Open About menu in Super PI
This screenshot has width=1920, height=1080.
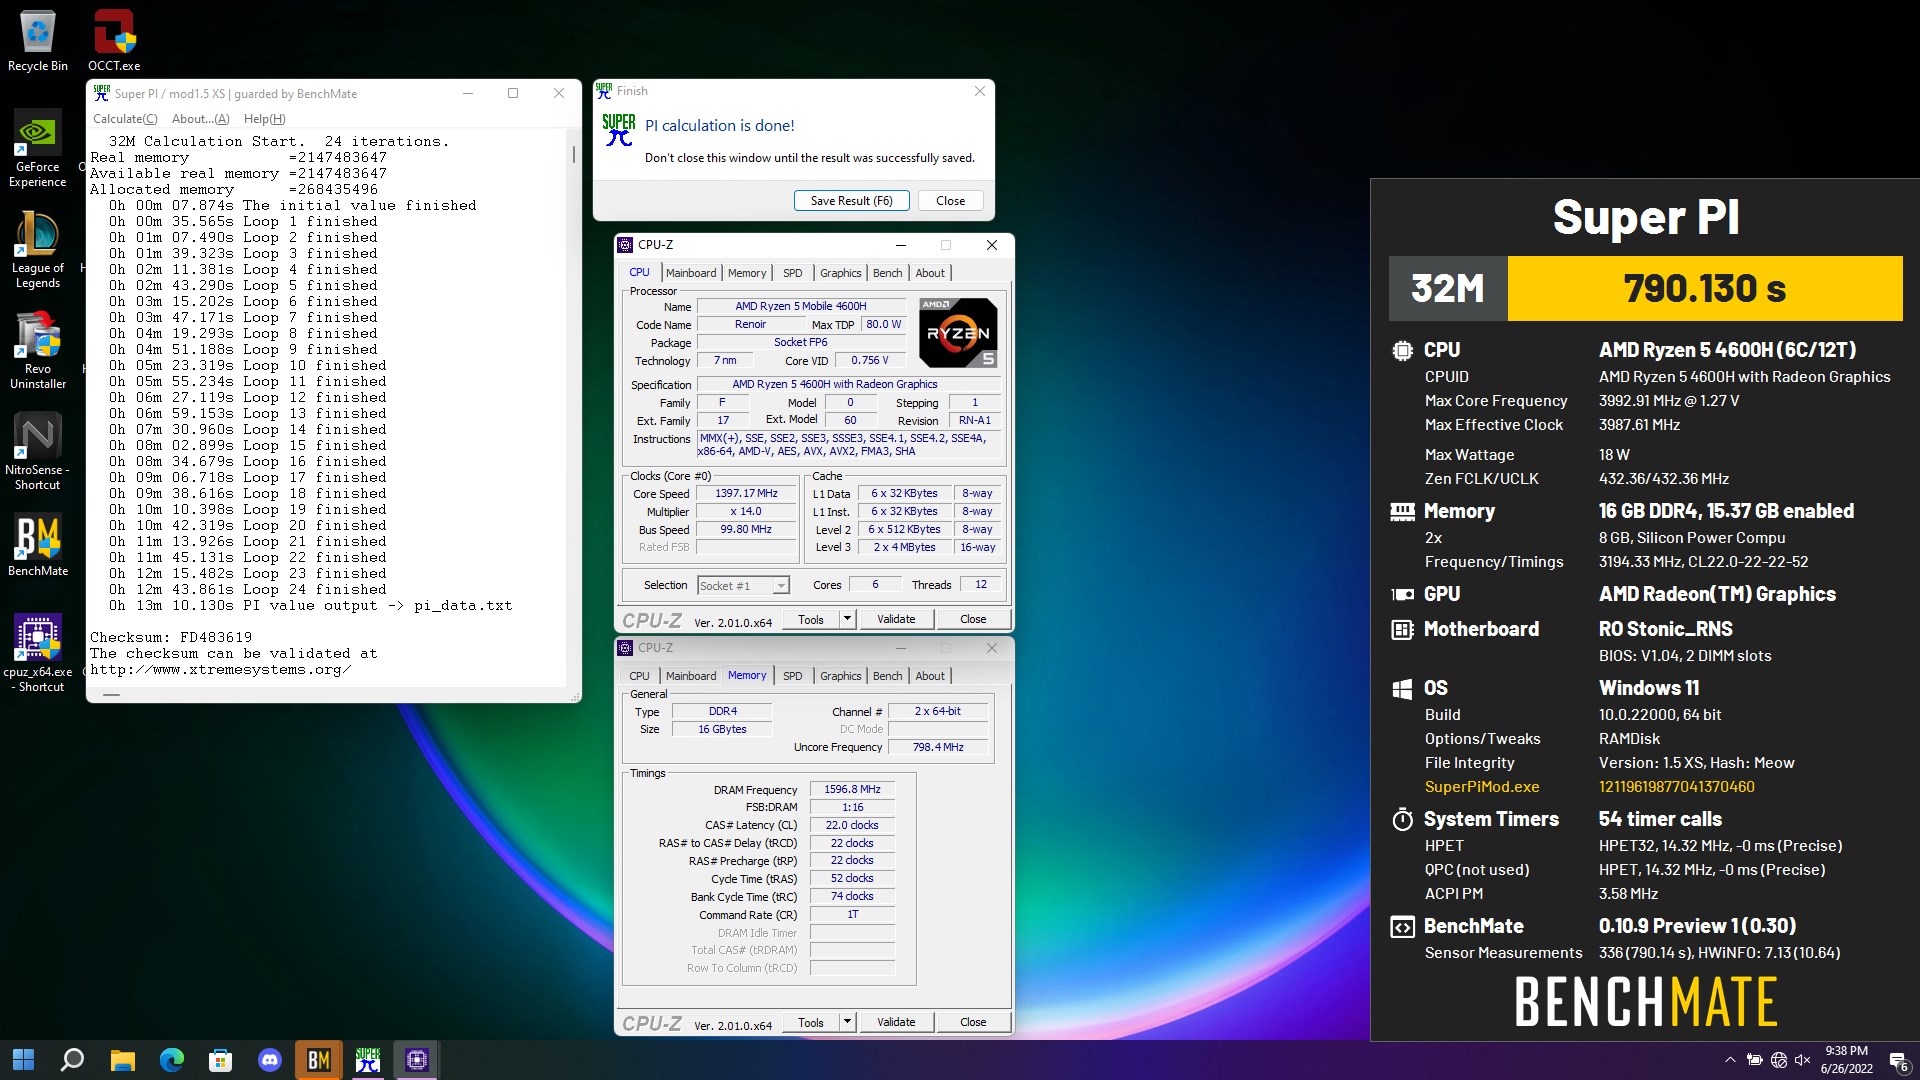tap(200, 118)
